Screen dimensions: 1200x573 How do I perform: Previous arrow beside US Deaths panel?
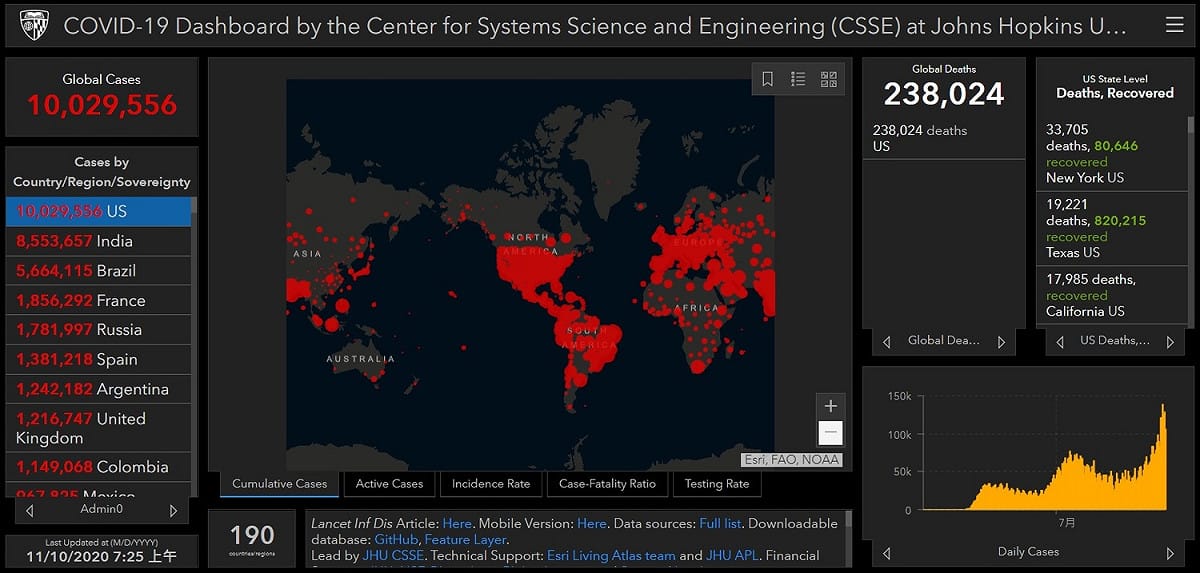click(1060, 341)
